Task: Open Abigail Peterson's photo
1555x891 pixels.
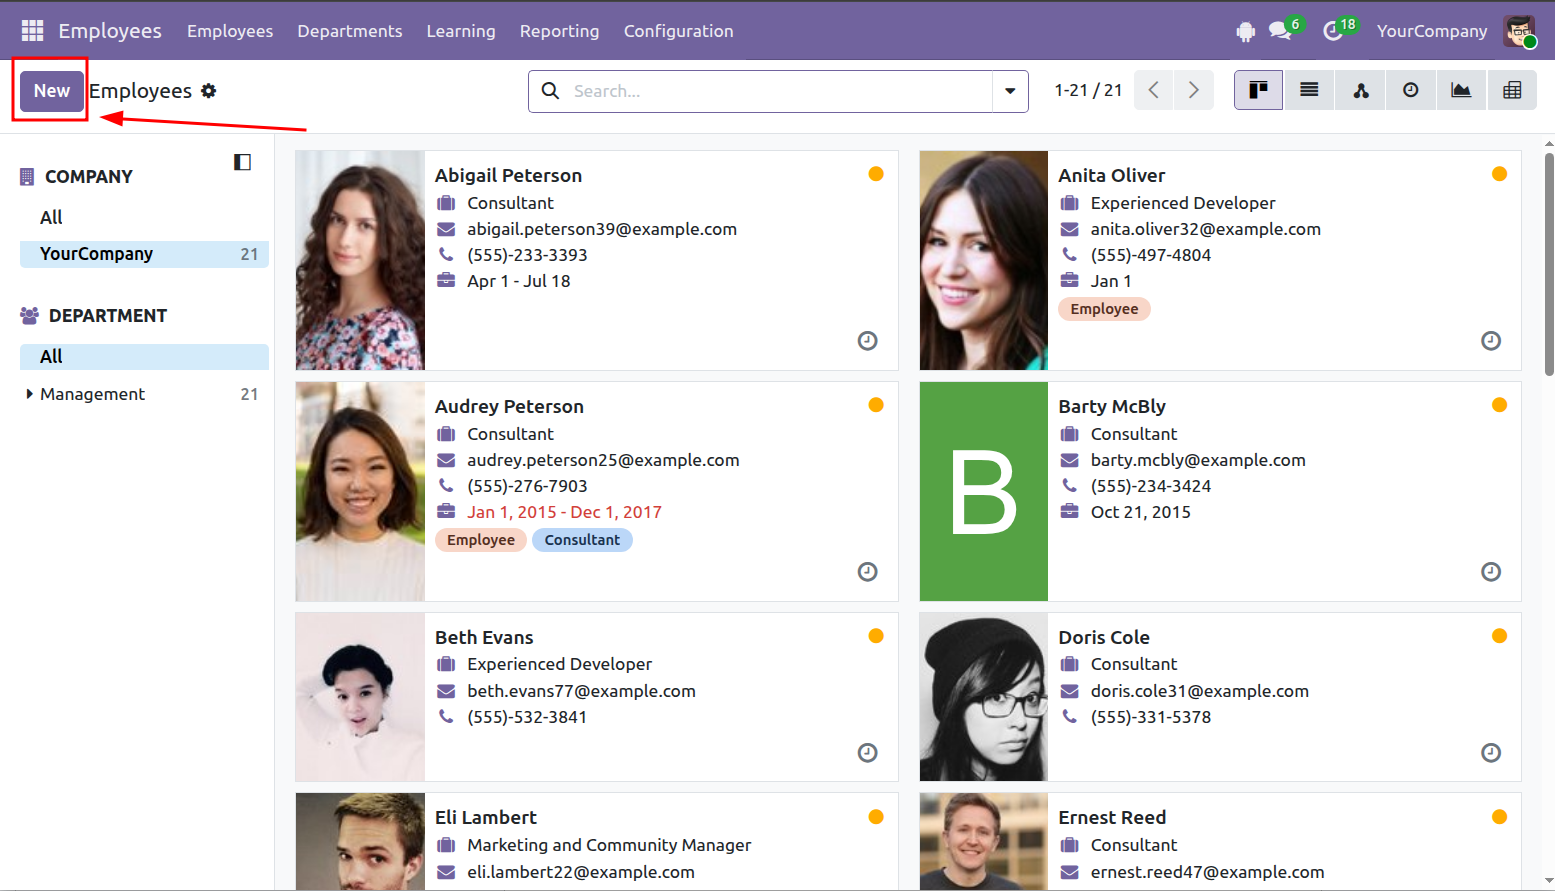Action: [360, 260]
